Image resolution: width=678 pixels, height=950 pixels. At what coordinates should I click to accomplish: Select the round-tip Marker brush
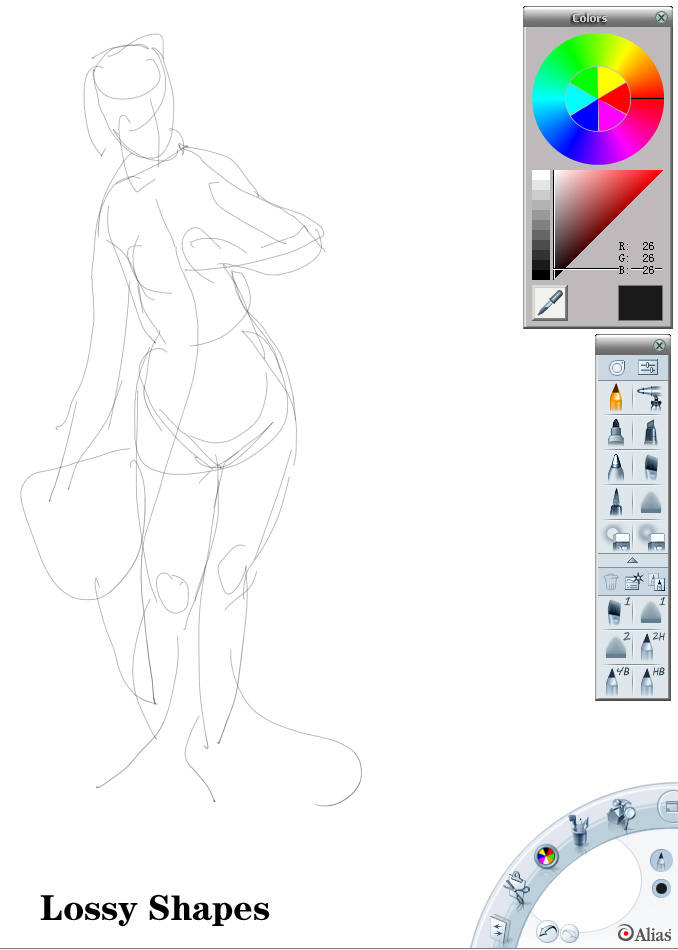(x=616, y=433)
